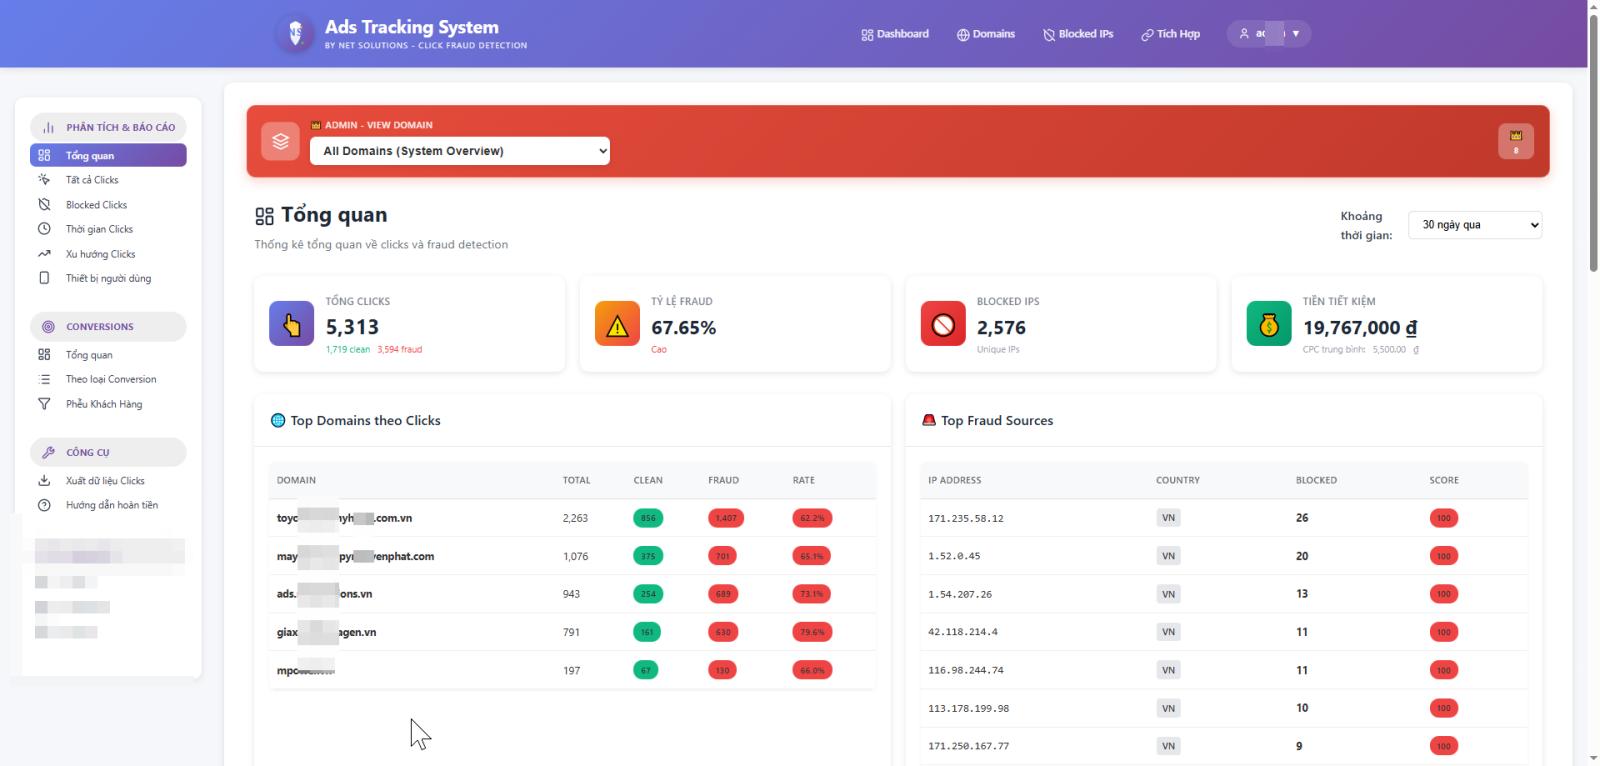The image size is (1600, 766).
Task: Click the red prohibited Blocked IPs icon
Action: point(943,324)
